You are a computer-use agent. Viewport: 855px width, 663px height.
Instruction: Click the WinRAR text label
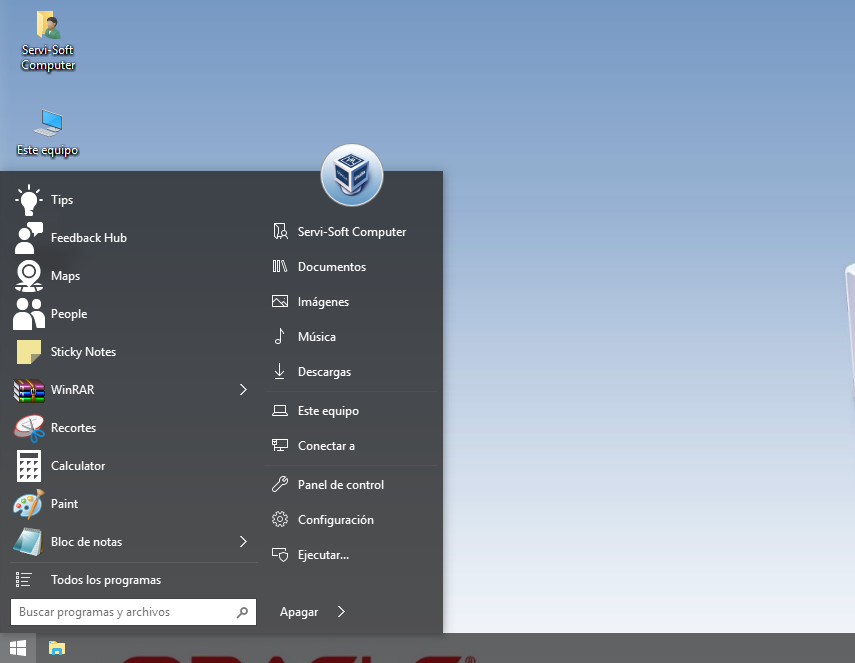point(73,390)
